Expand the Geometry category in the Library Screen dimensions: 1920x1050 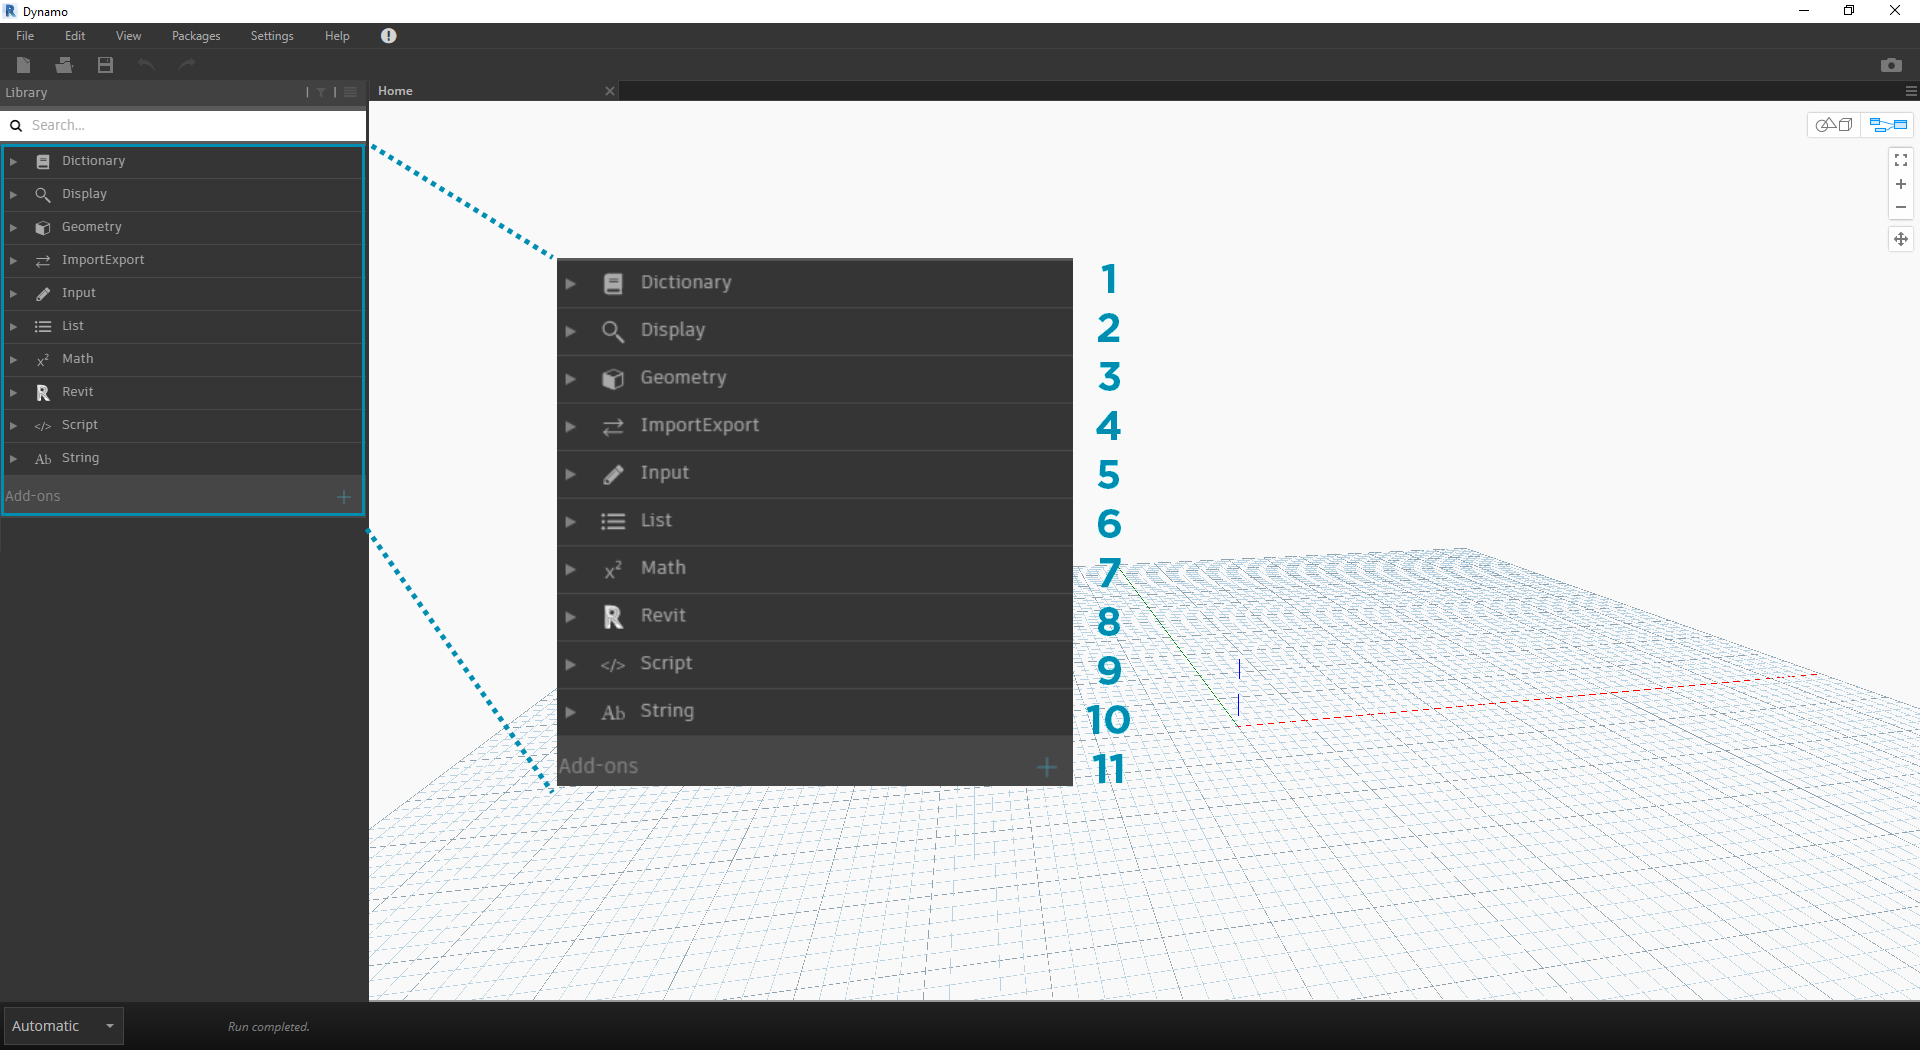click(x=13, y=227)
